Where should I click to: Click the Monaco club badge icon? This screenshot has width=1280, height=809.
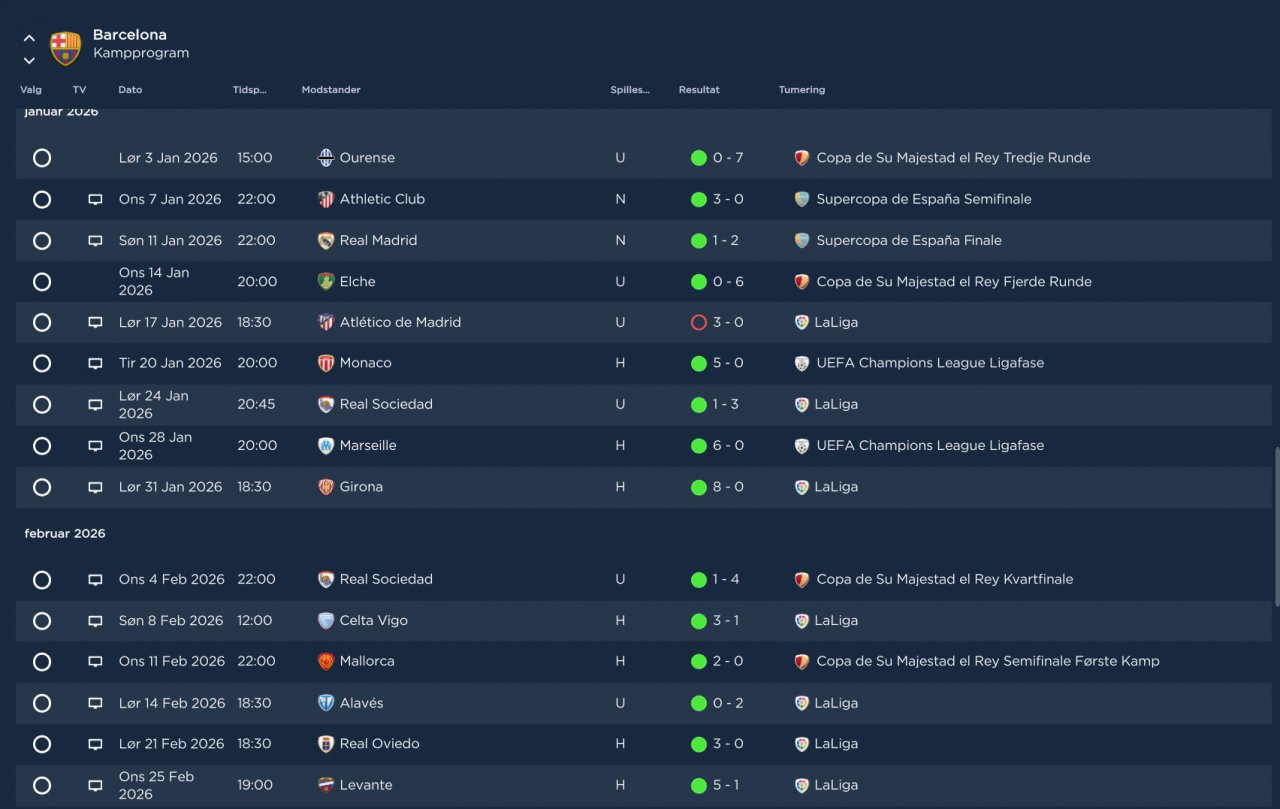326,363
